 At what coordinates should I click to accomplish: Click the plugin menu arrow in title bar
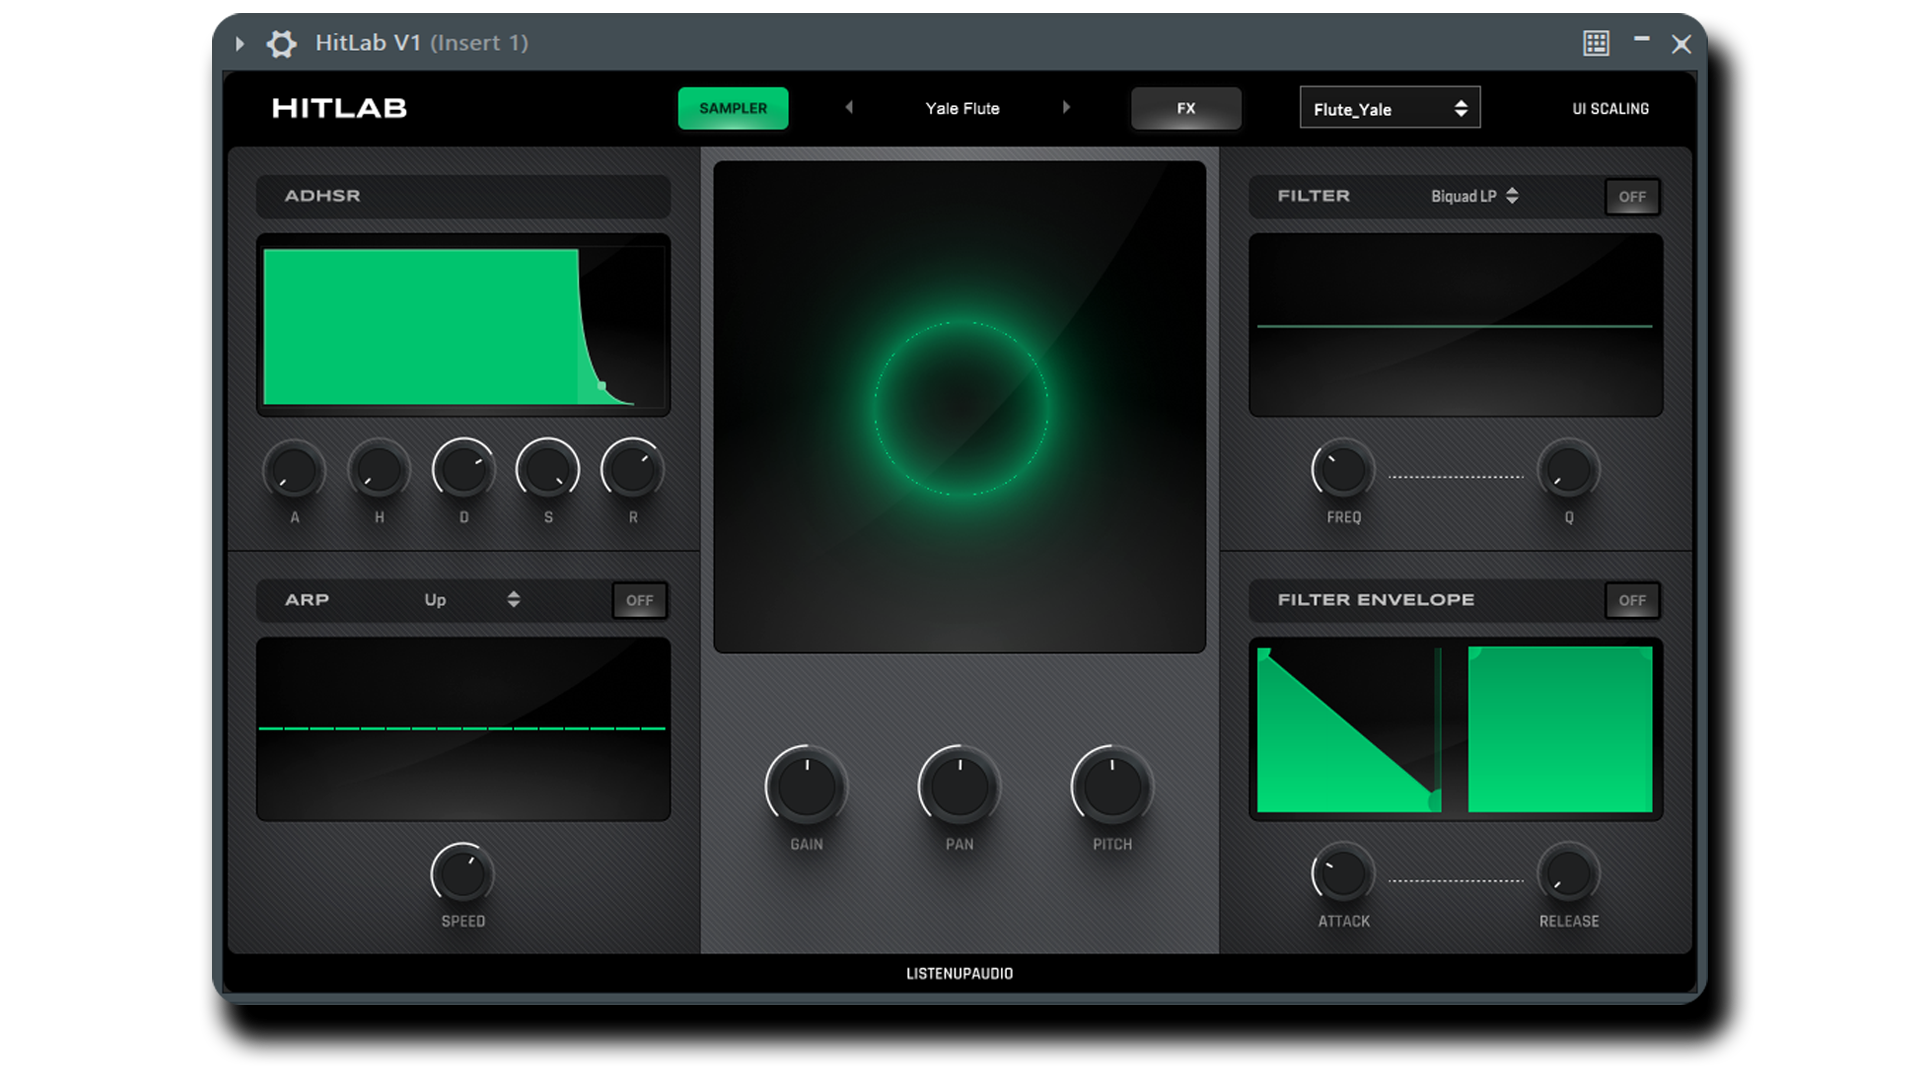click(240, 44)
